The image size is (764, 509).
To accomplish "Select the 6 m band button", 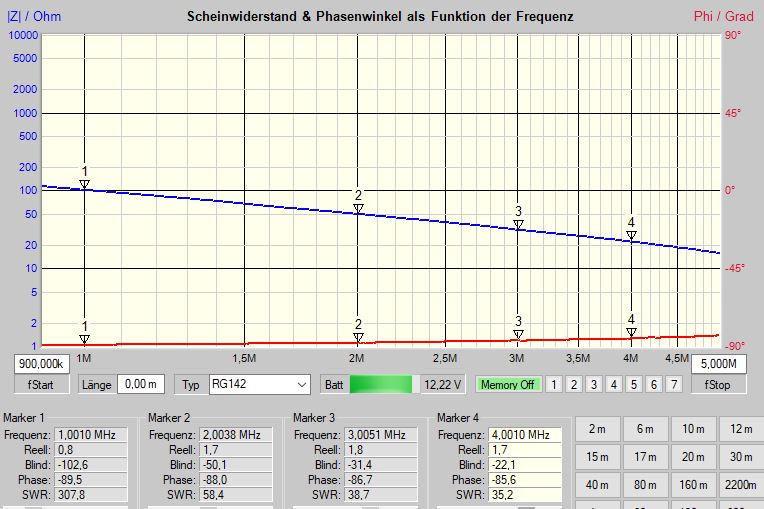I will click(x=646, y=430).
